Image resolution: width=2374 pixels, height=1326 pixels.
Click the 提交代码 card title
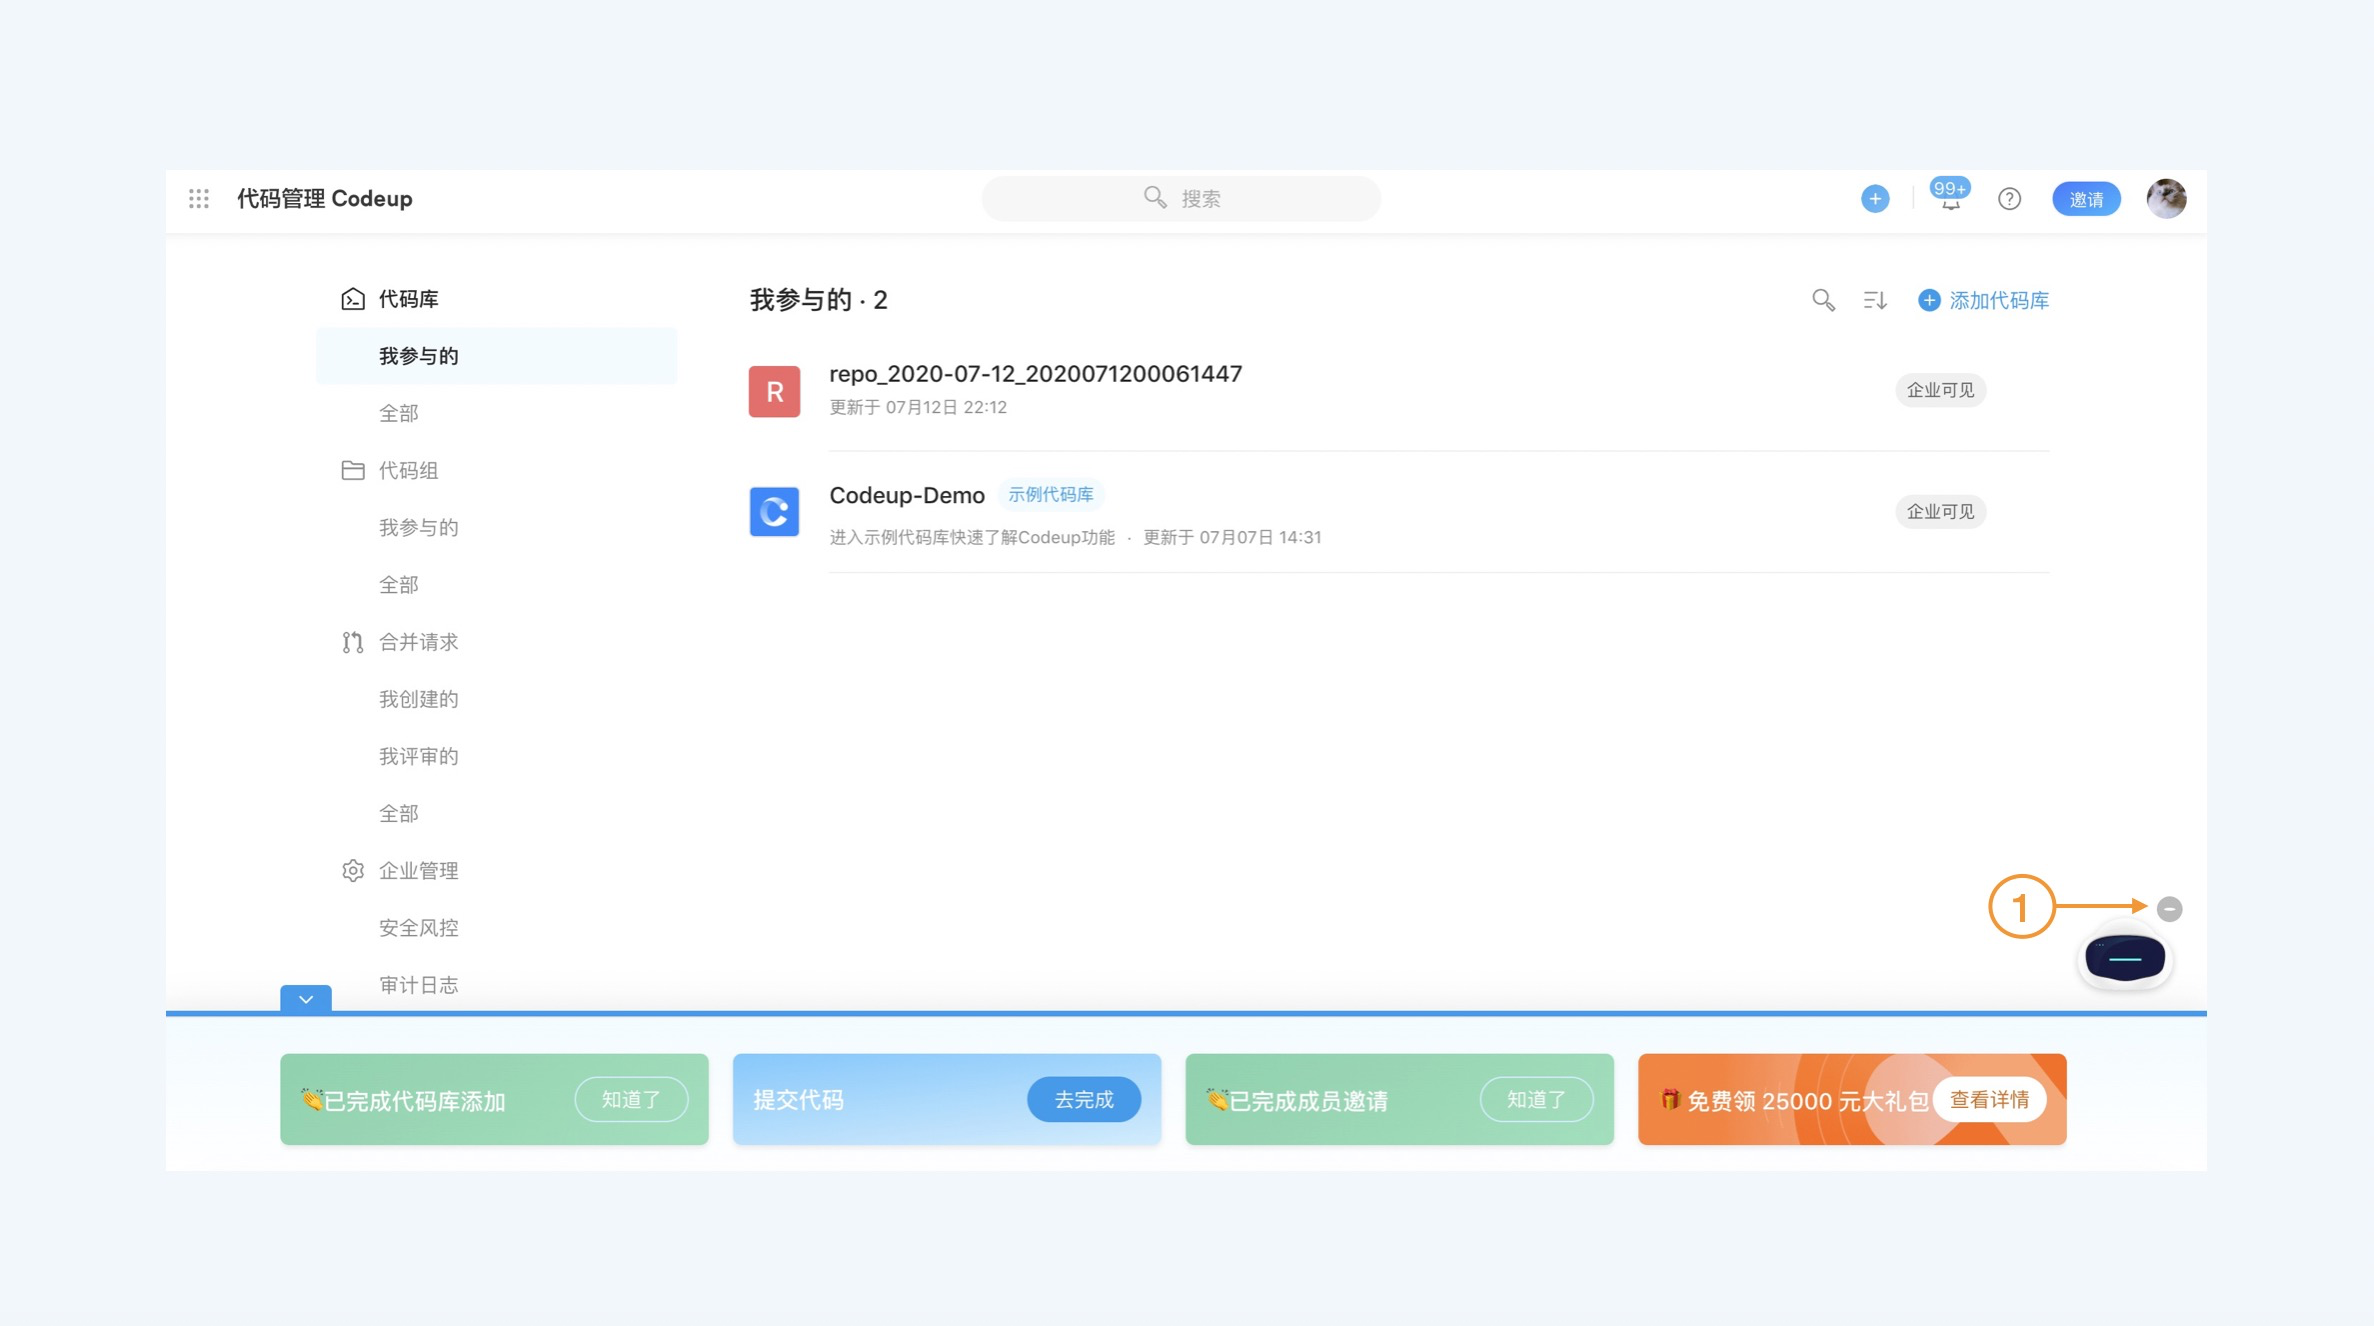tap(798, 1100)
